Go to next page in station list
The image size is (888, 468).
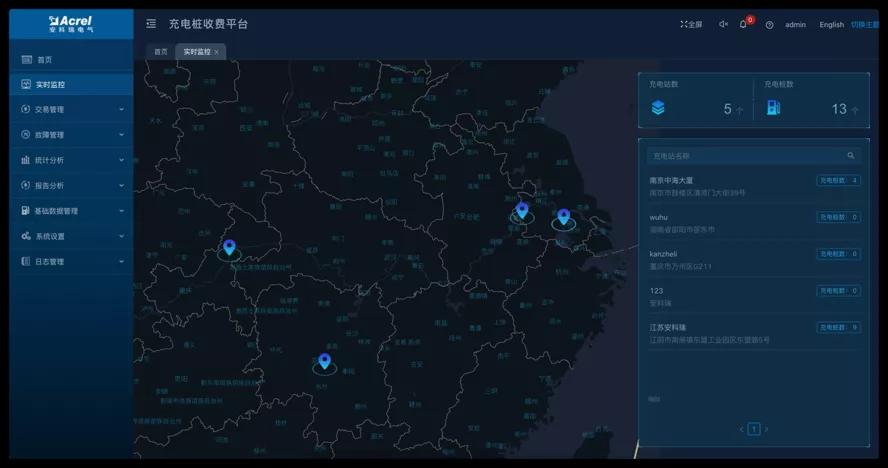pos(766,429)
